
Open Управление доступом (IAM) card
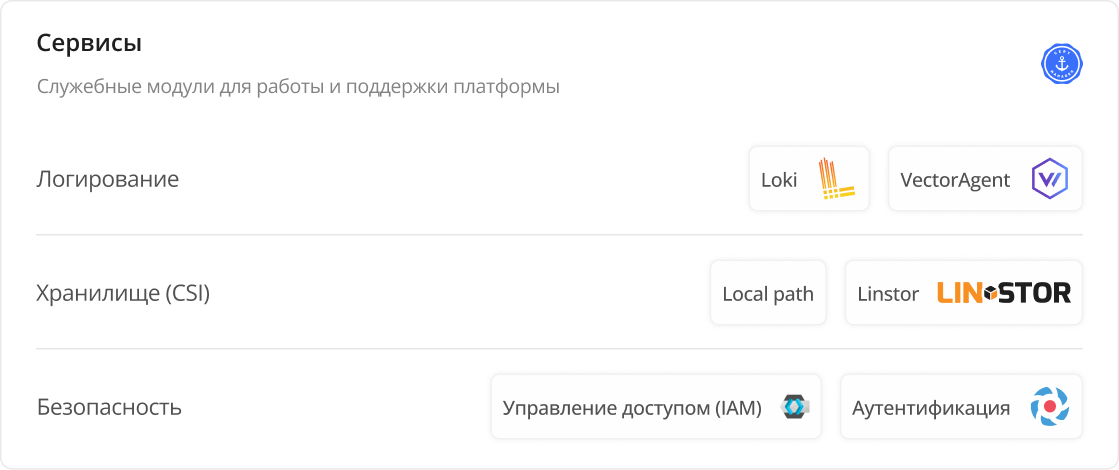(655, 407)
